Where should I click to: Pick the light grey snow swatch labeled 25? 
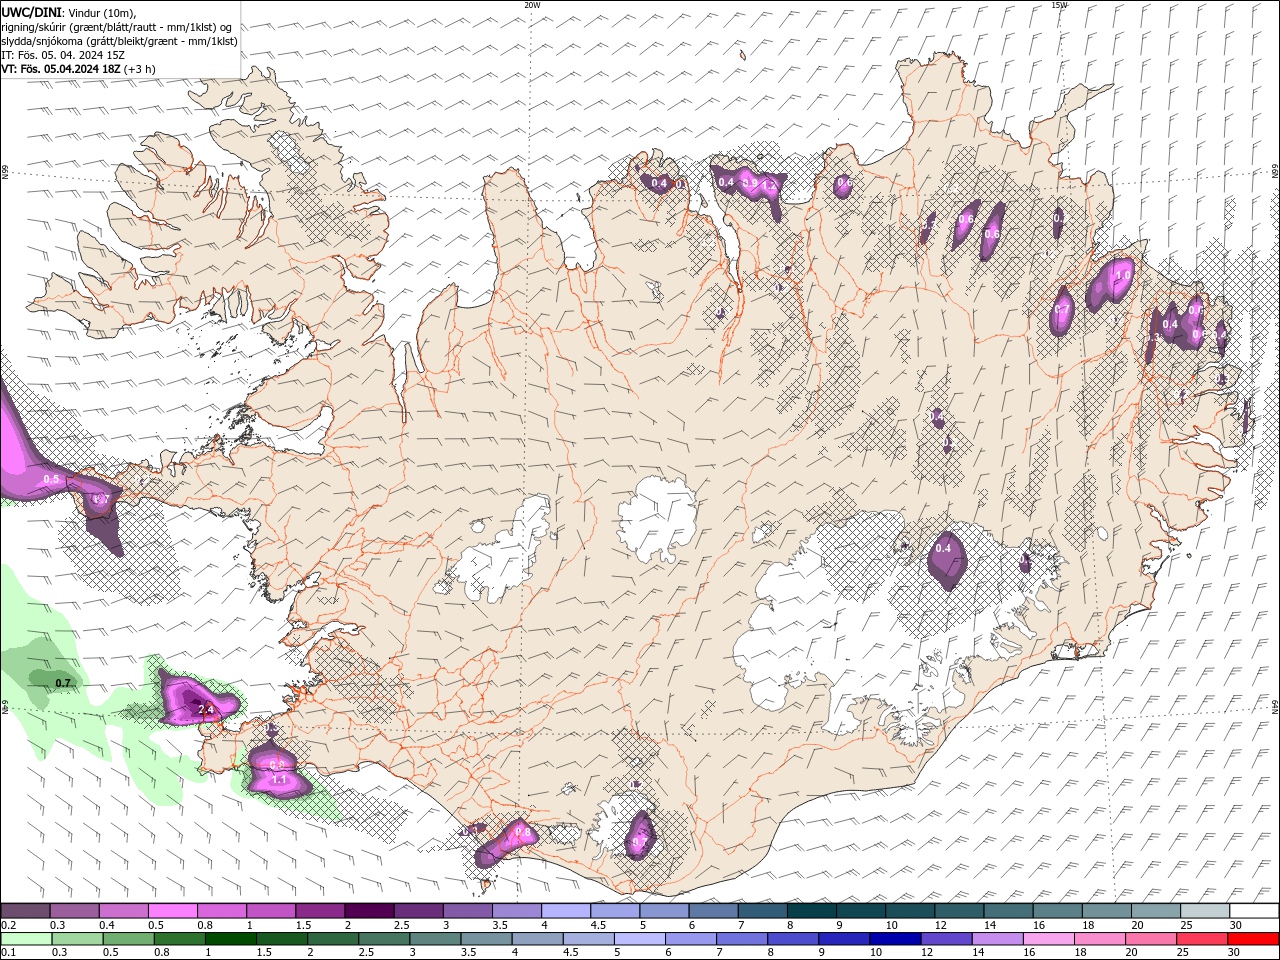pyautogui.click(x=1204, y=911)
